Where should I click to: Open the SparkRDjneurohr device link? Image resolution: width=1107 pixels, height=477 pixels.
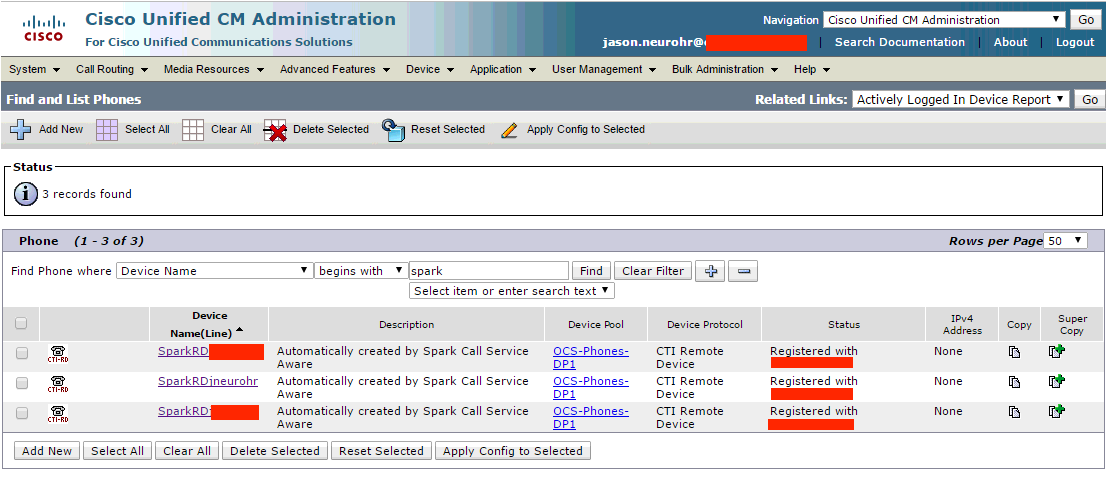(x=208, y=381)
